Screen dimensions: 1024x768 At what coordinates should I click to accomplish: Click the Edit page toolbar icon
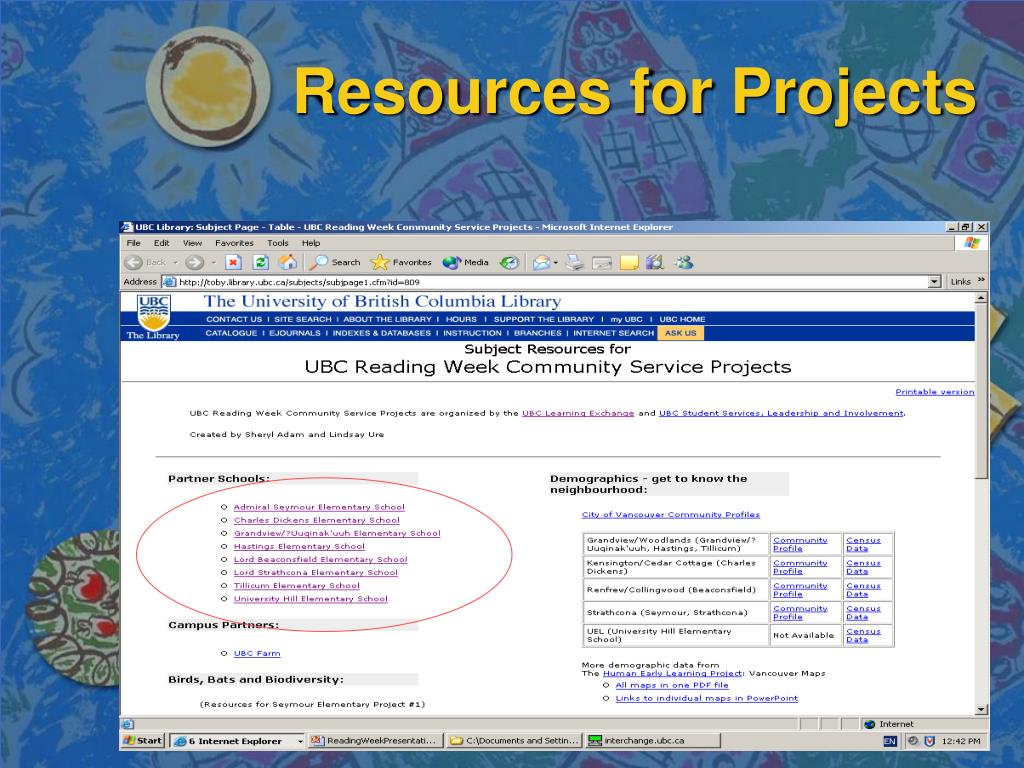coord(601,263)
